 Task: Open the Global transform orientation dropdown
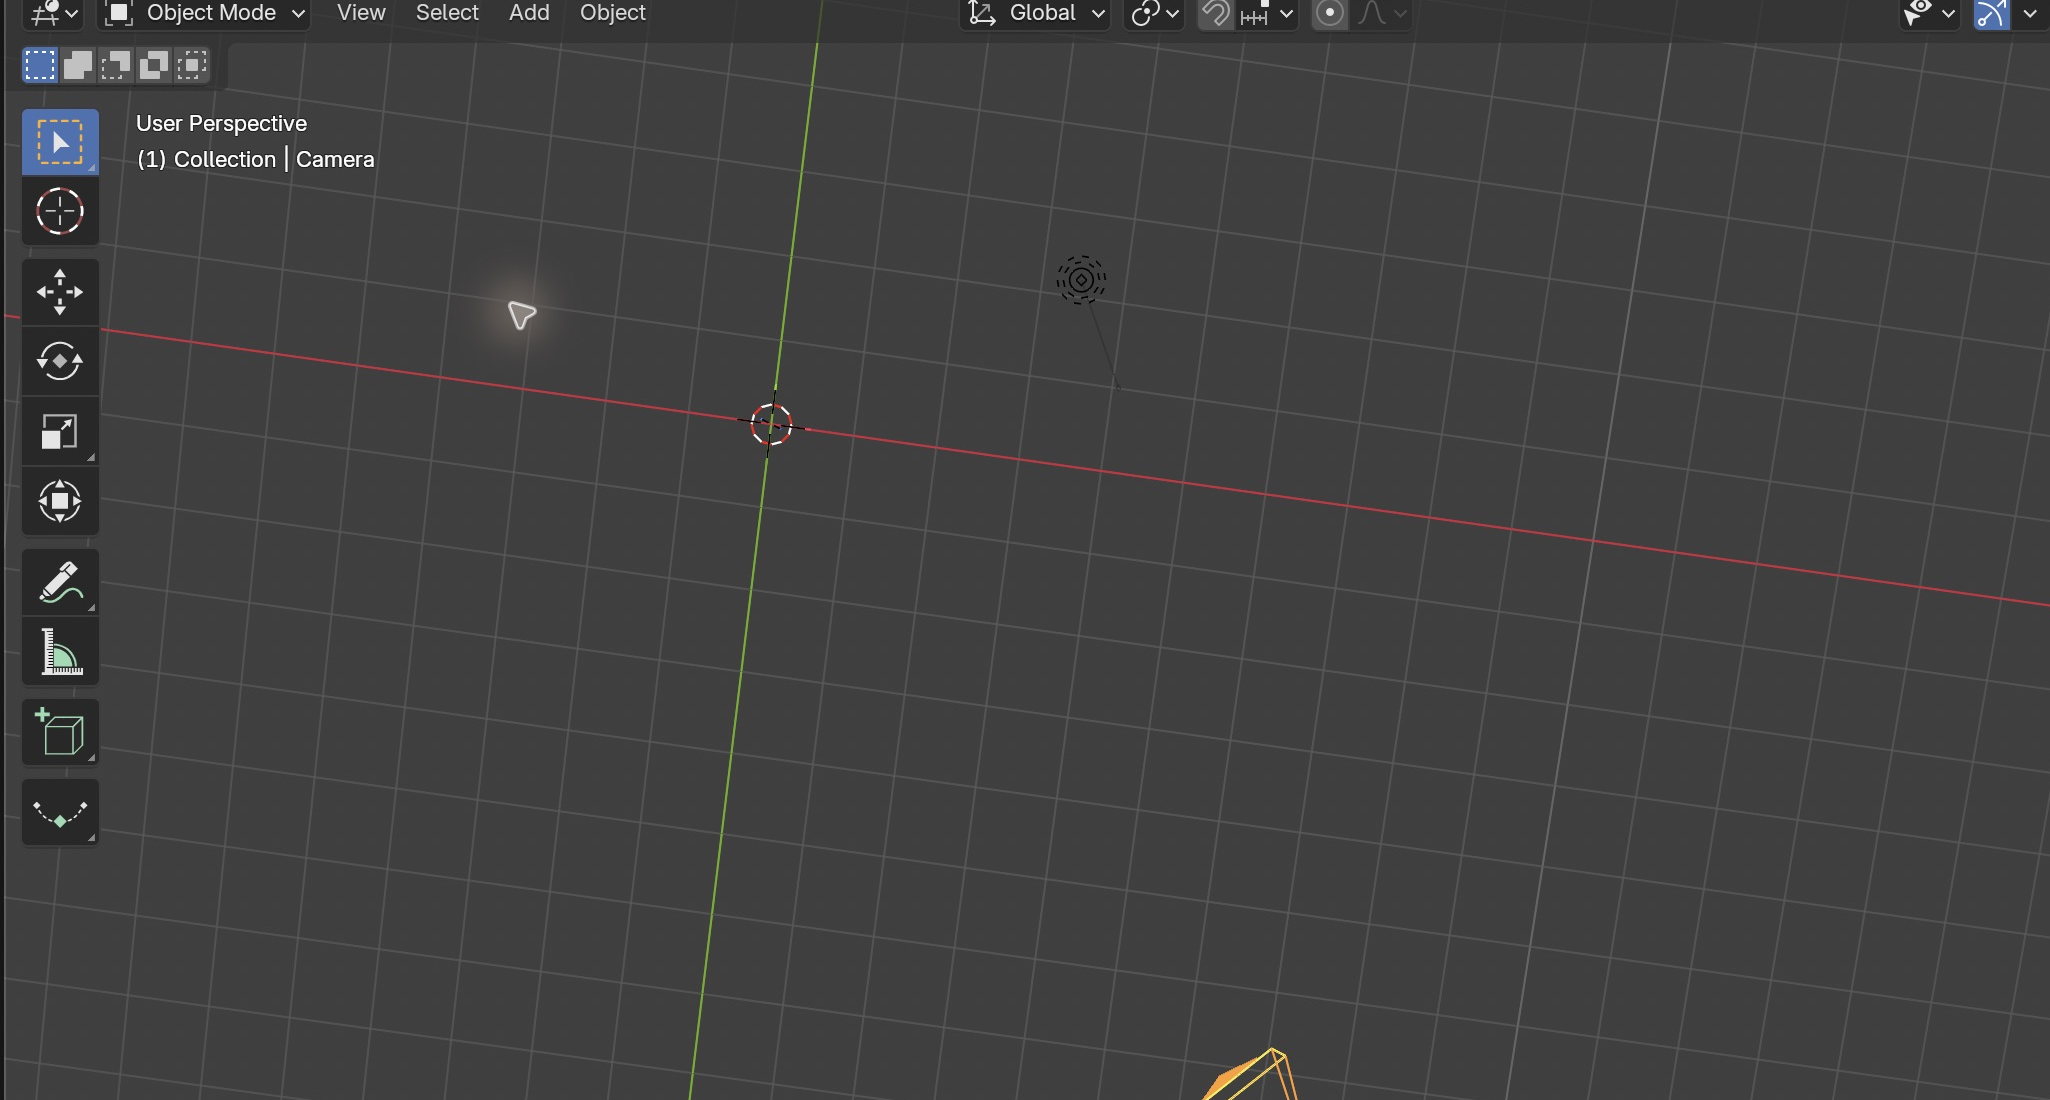[x=1036, y=13]
